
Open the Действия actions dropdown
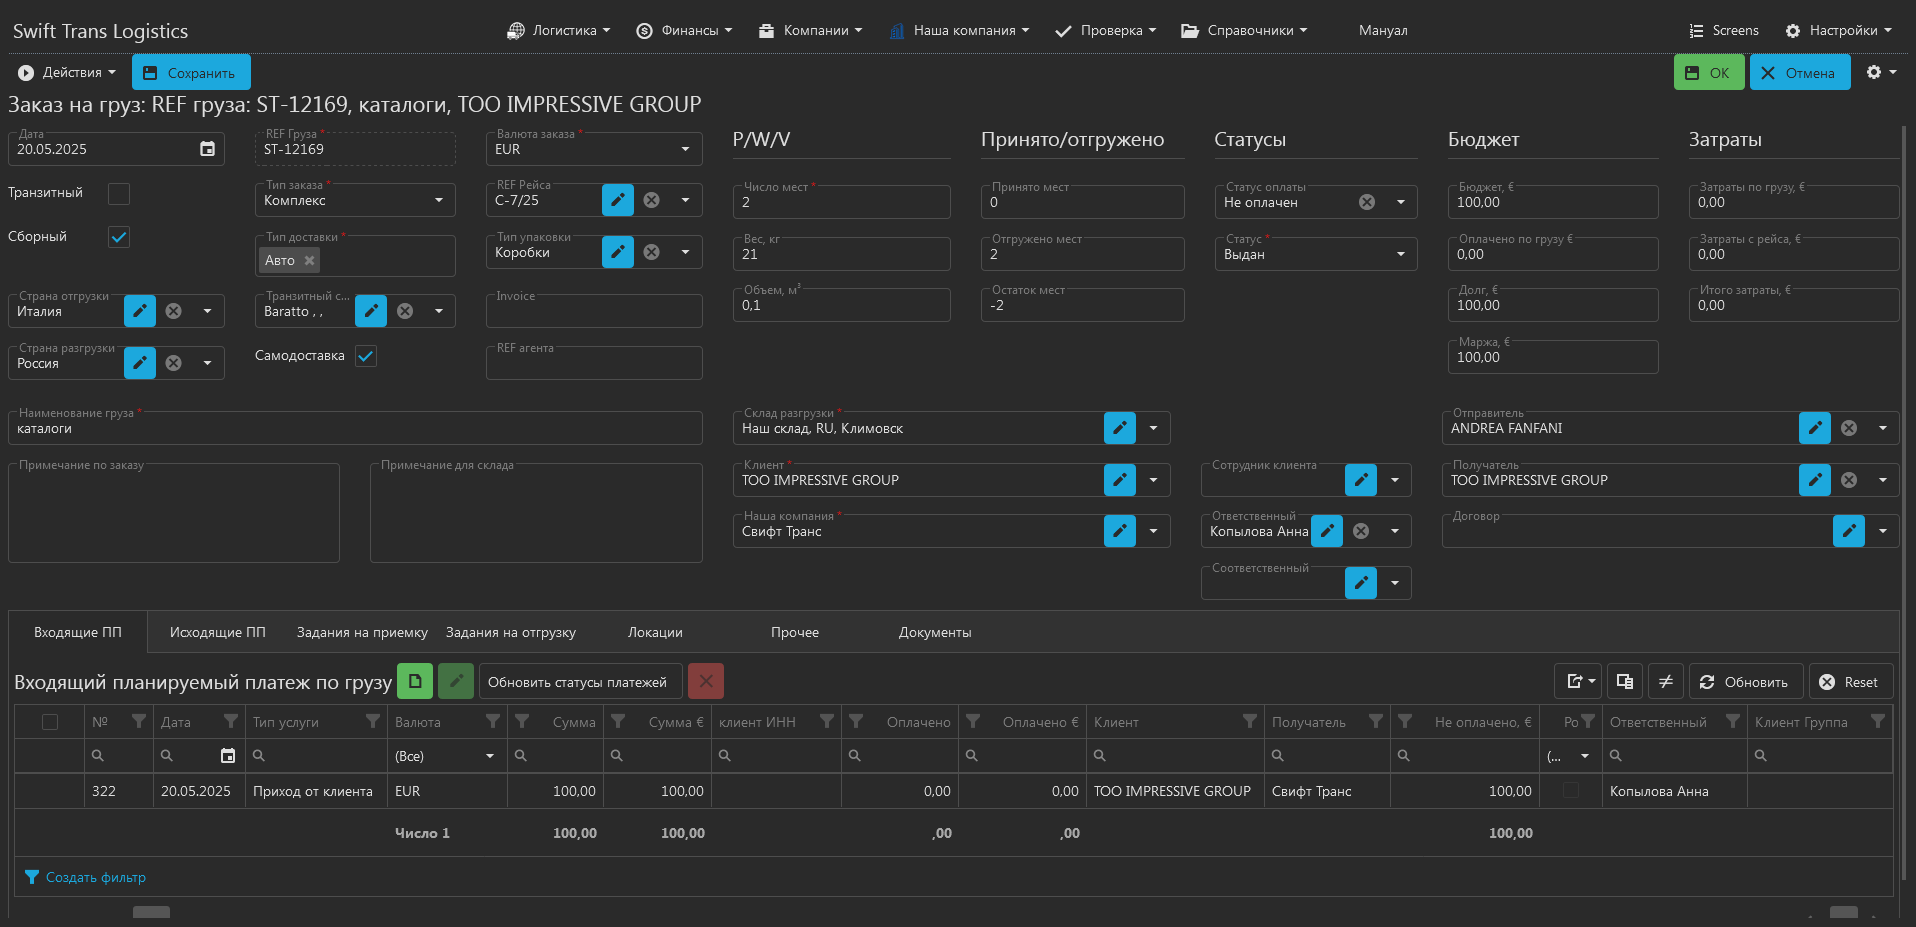pyautogui.click(x=67, y=72)
